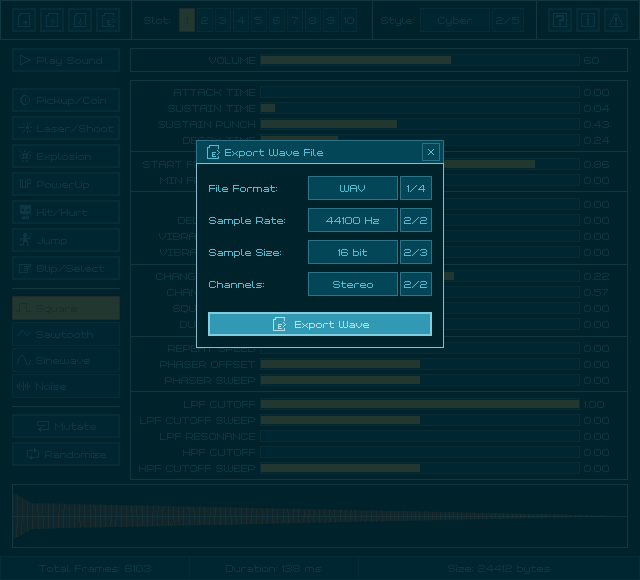
Task: Click the Sustain Punch slider
Action: click(x=420, y=124)
